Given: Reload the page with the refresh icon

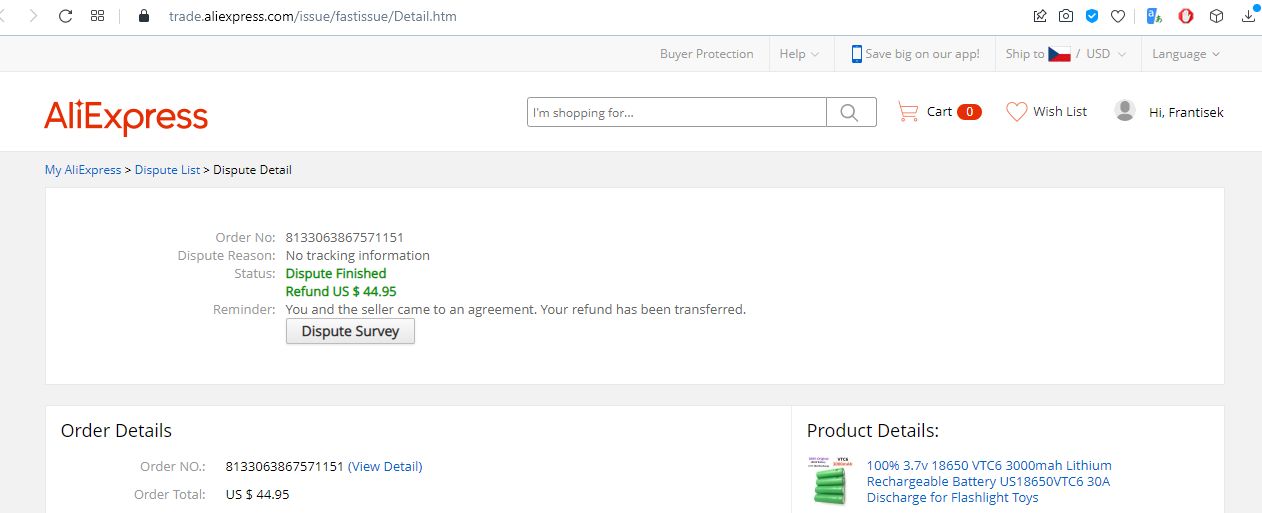Looking at the screenshot, I should (66, 16).
